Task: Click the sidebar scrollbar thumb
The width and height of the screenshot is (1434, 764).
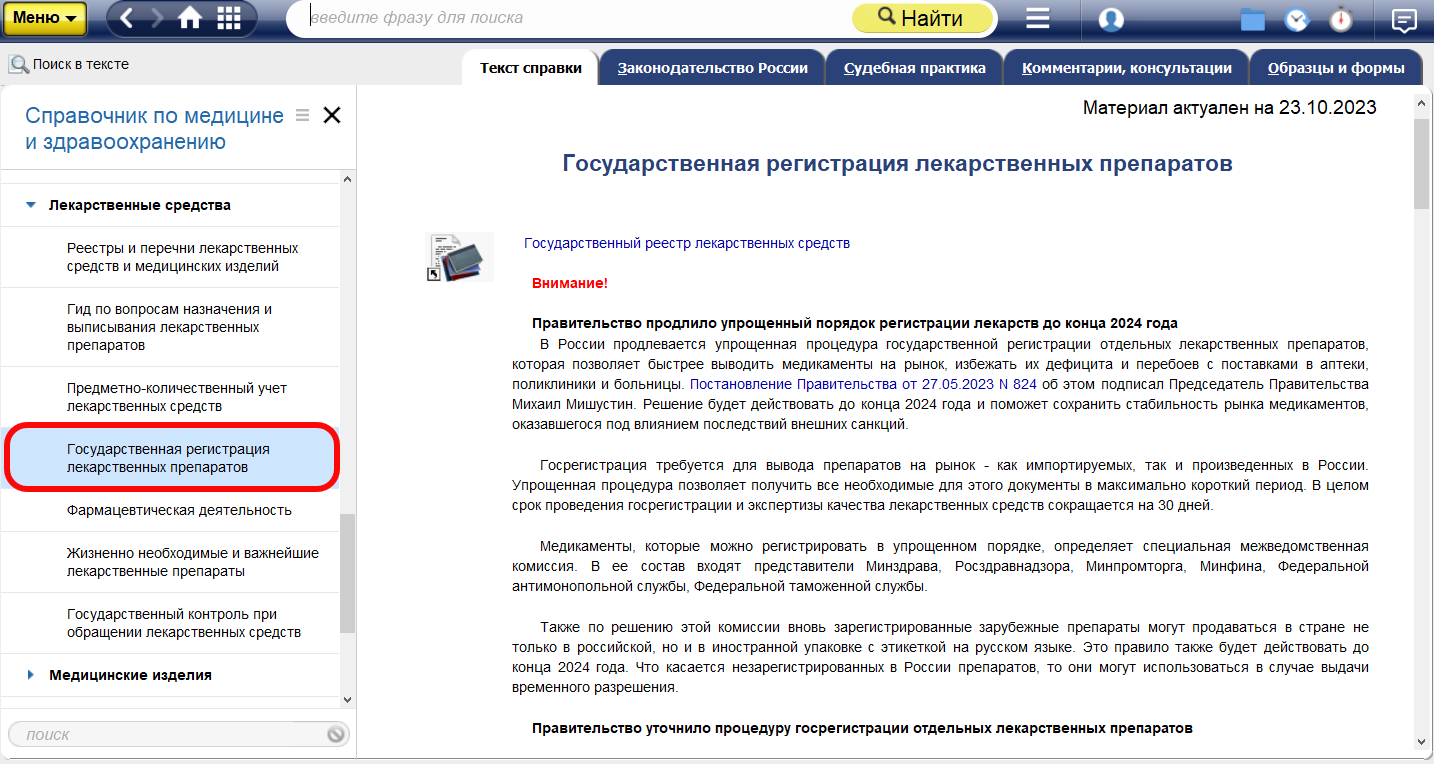Action: [347, 573]
